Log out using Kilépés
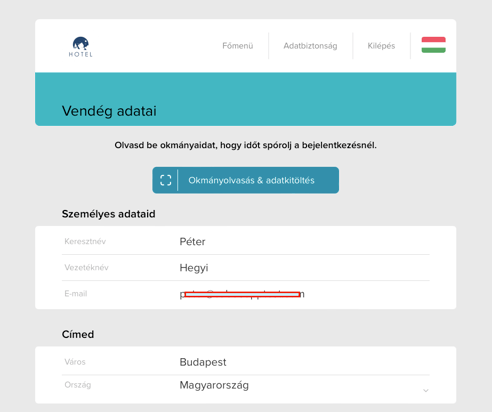The height and width of the screenshot is (412, 492). [x=381, y=46]
